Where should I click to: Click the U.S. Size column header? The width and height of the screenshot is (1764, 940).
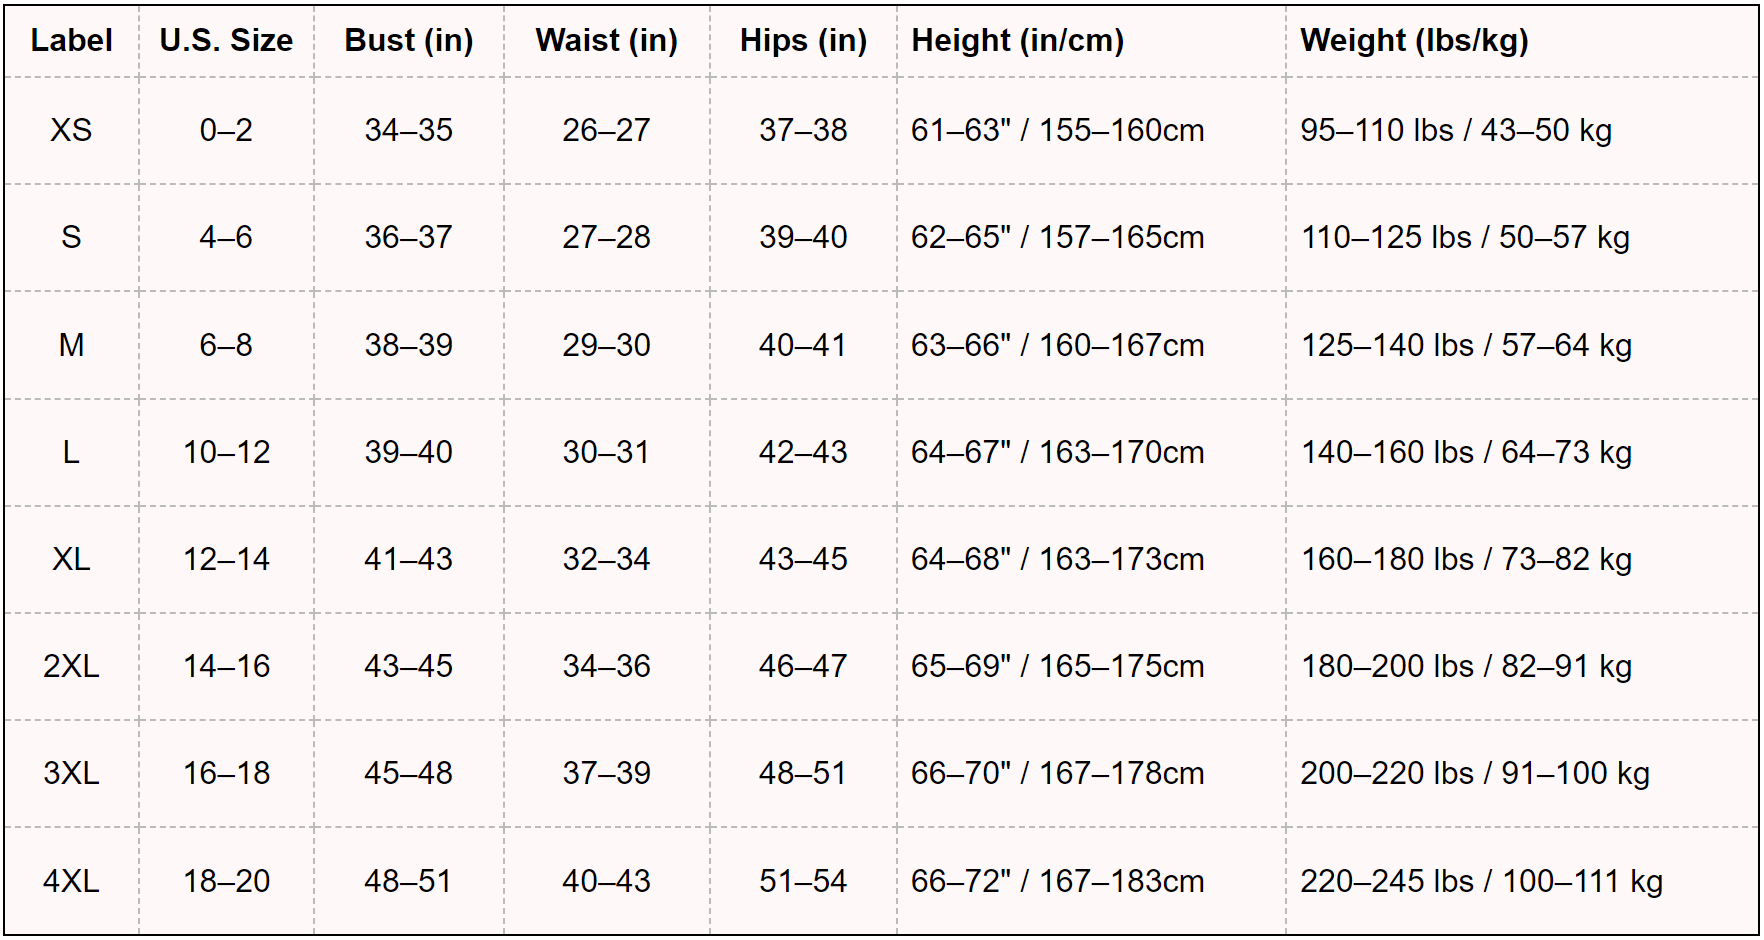point(226,41)
